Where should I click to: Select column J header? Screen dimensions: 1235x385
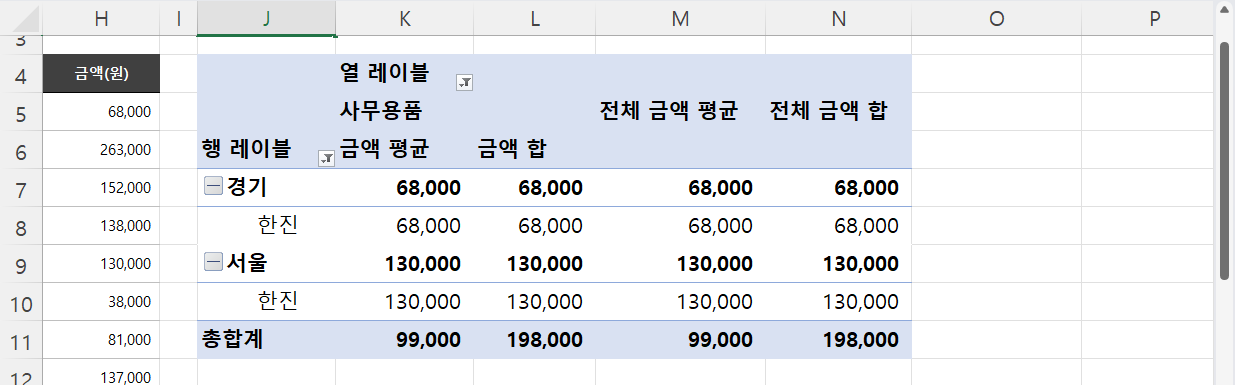coord(266,17)
